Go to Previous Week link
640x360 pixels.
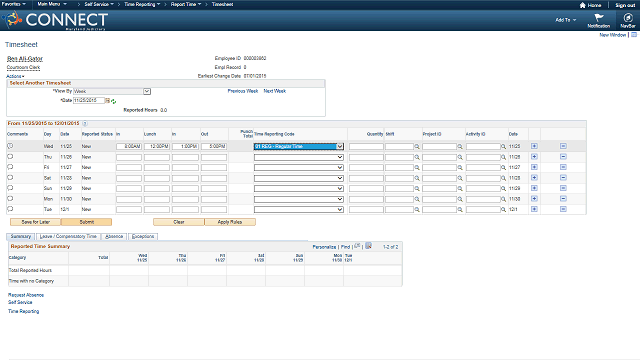pyautogui.click(x=243, y=91)
